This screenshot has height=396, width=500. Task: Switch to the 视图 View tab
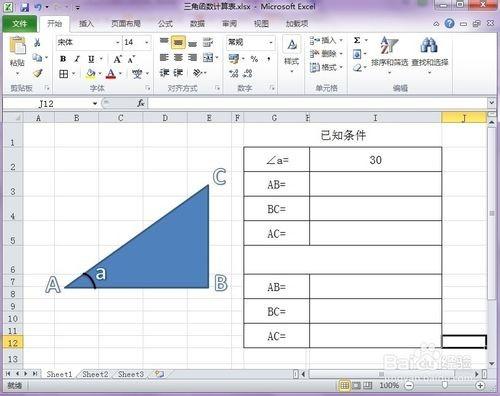261,24
